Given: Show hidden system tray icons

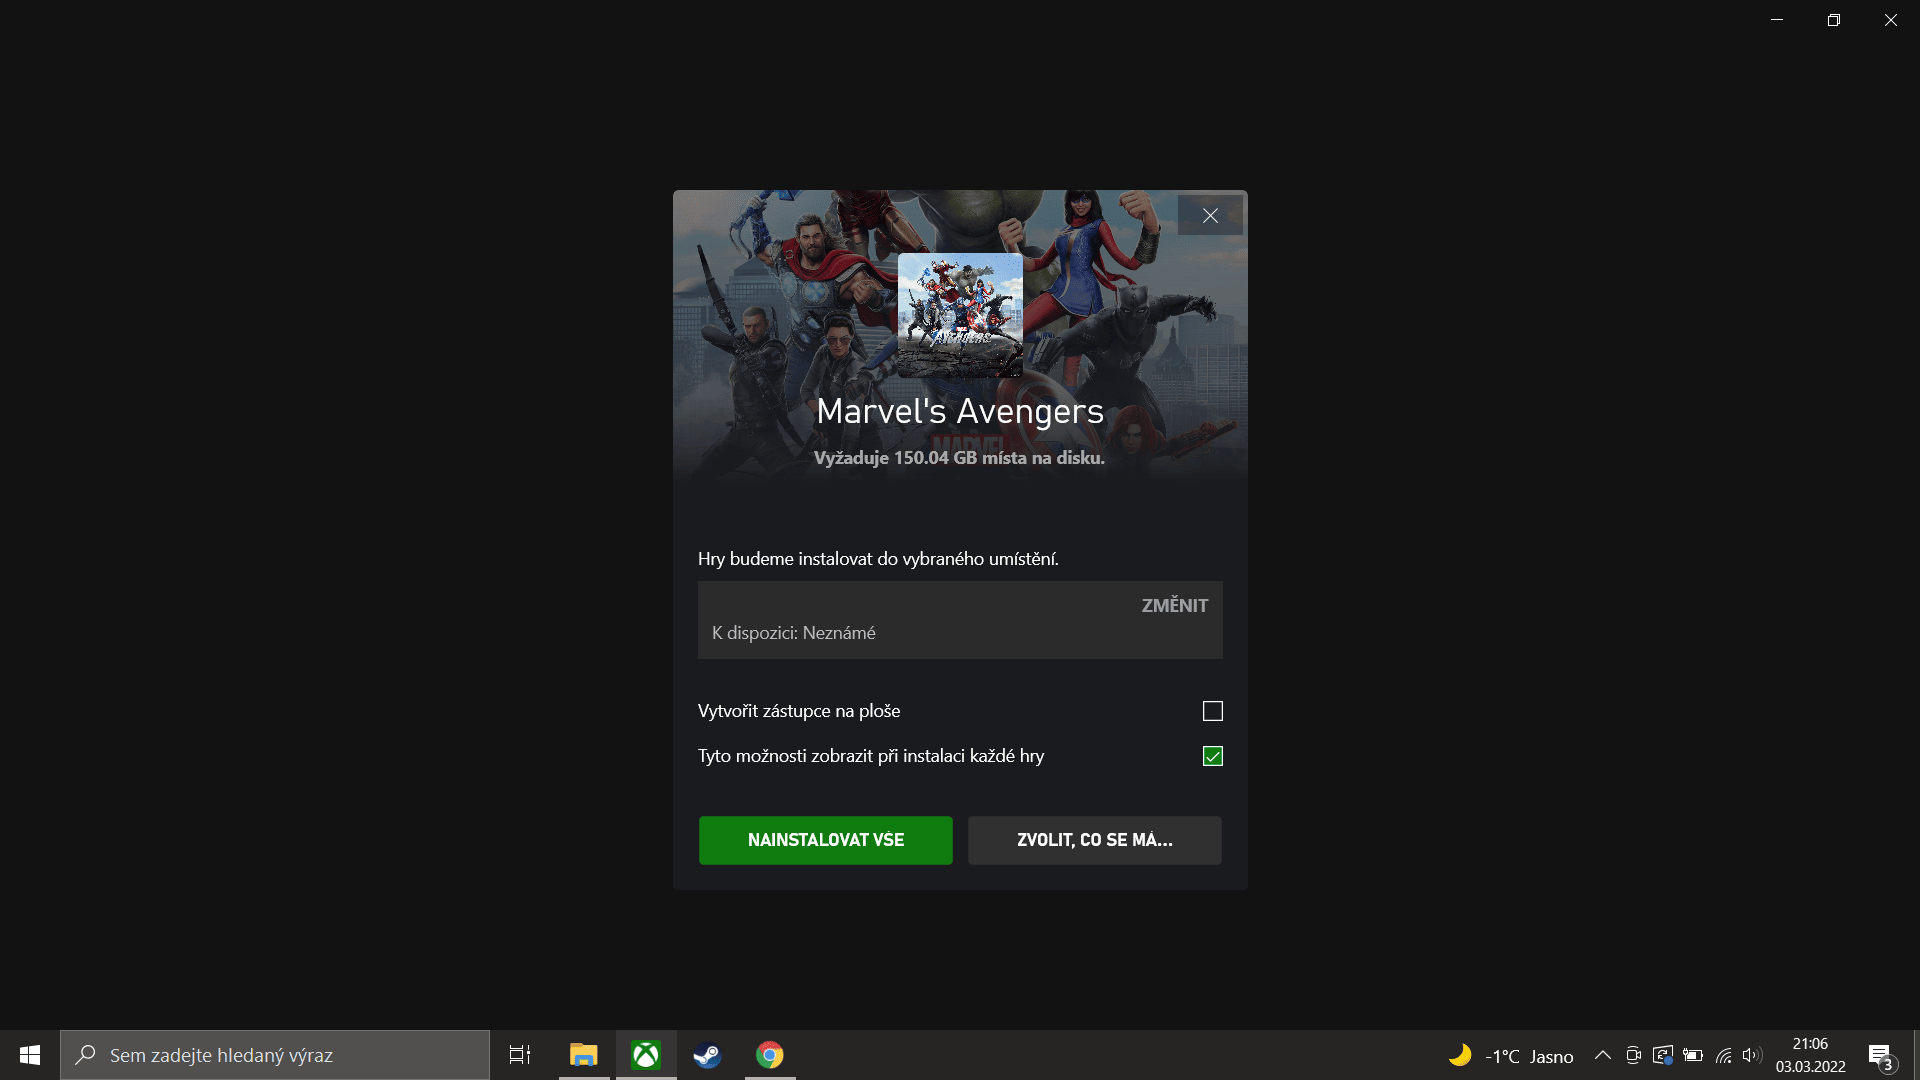Looking at the screenshot, I should point(1602,1055).
